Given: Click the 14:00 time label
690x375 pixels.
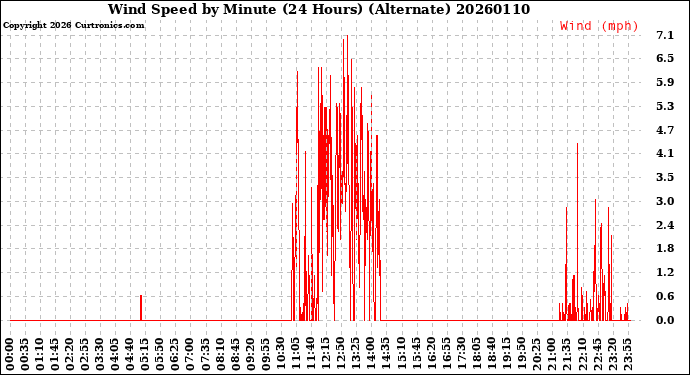Looking at the screenshot, I should click(371, 354).
